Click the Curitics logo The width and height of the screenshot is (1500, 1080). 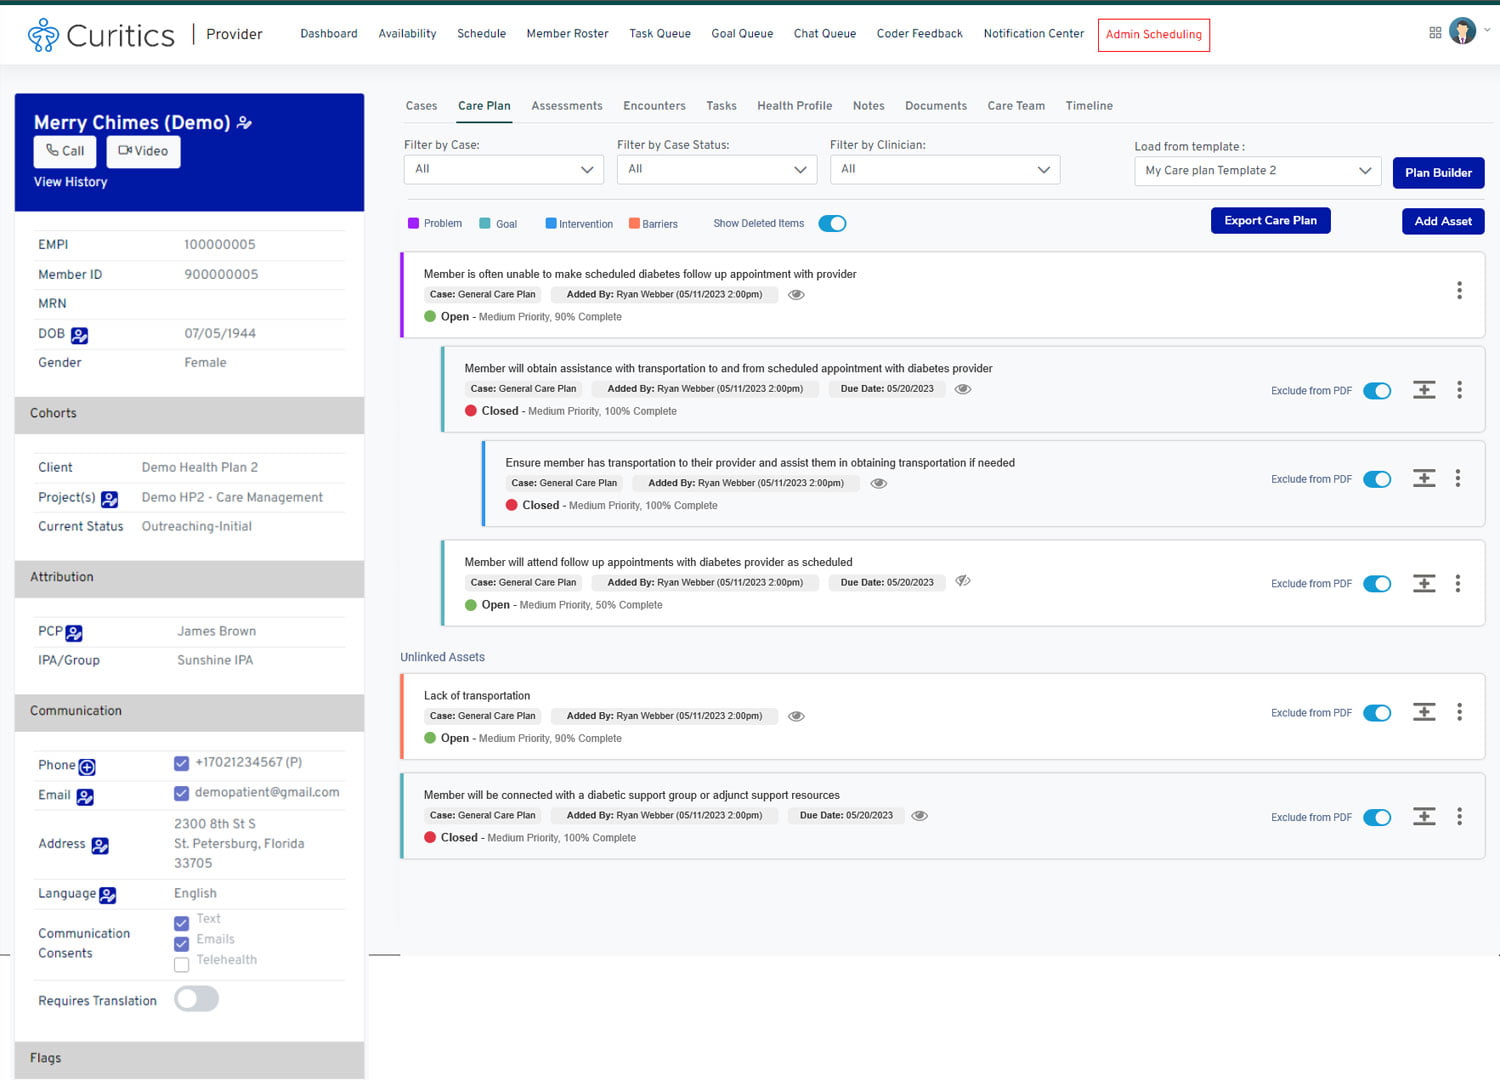point(101,35)
